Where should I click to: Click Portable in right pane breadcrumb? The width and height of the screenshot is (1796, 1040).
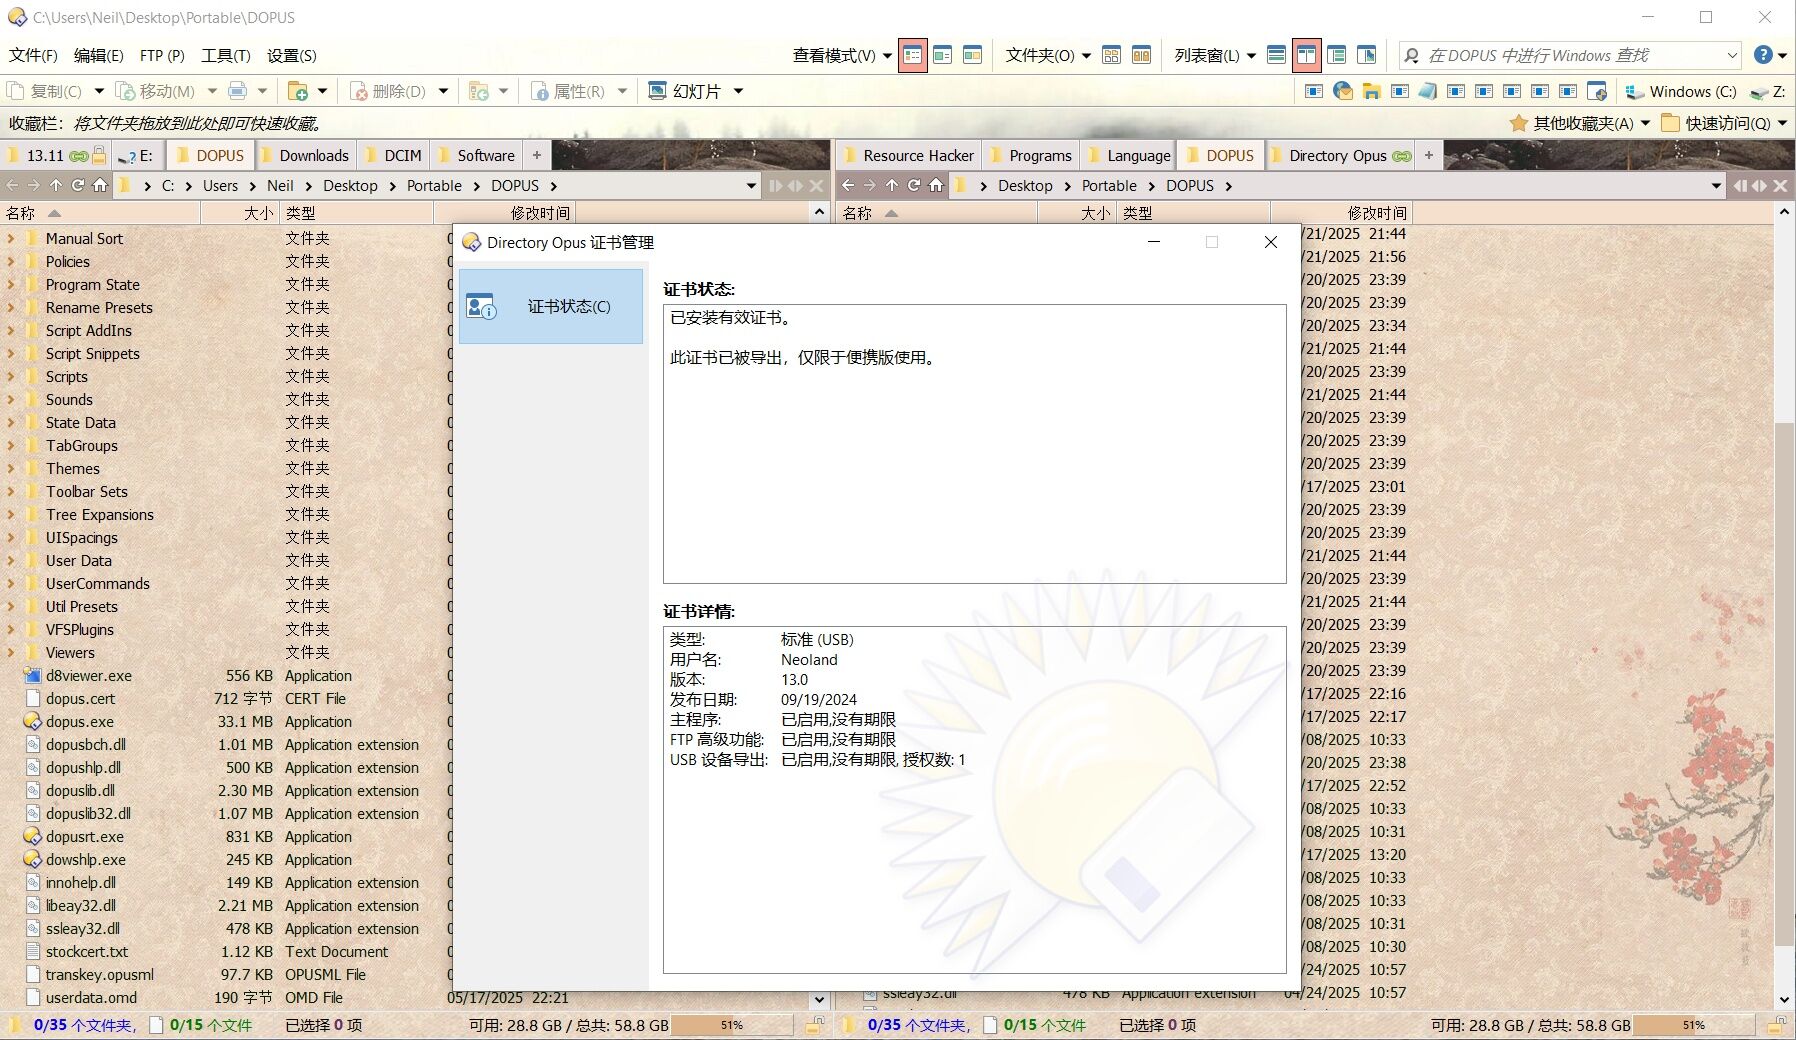pyautogui.click(x=1109, y=185)
